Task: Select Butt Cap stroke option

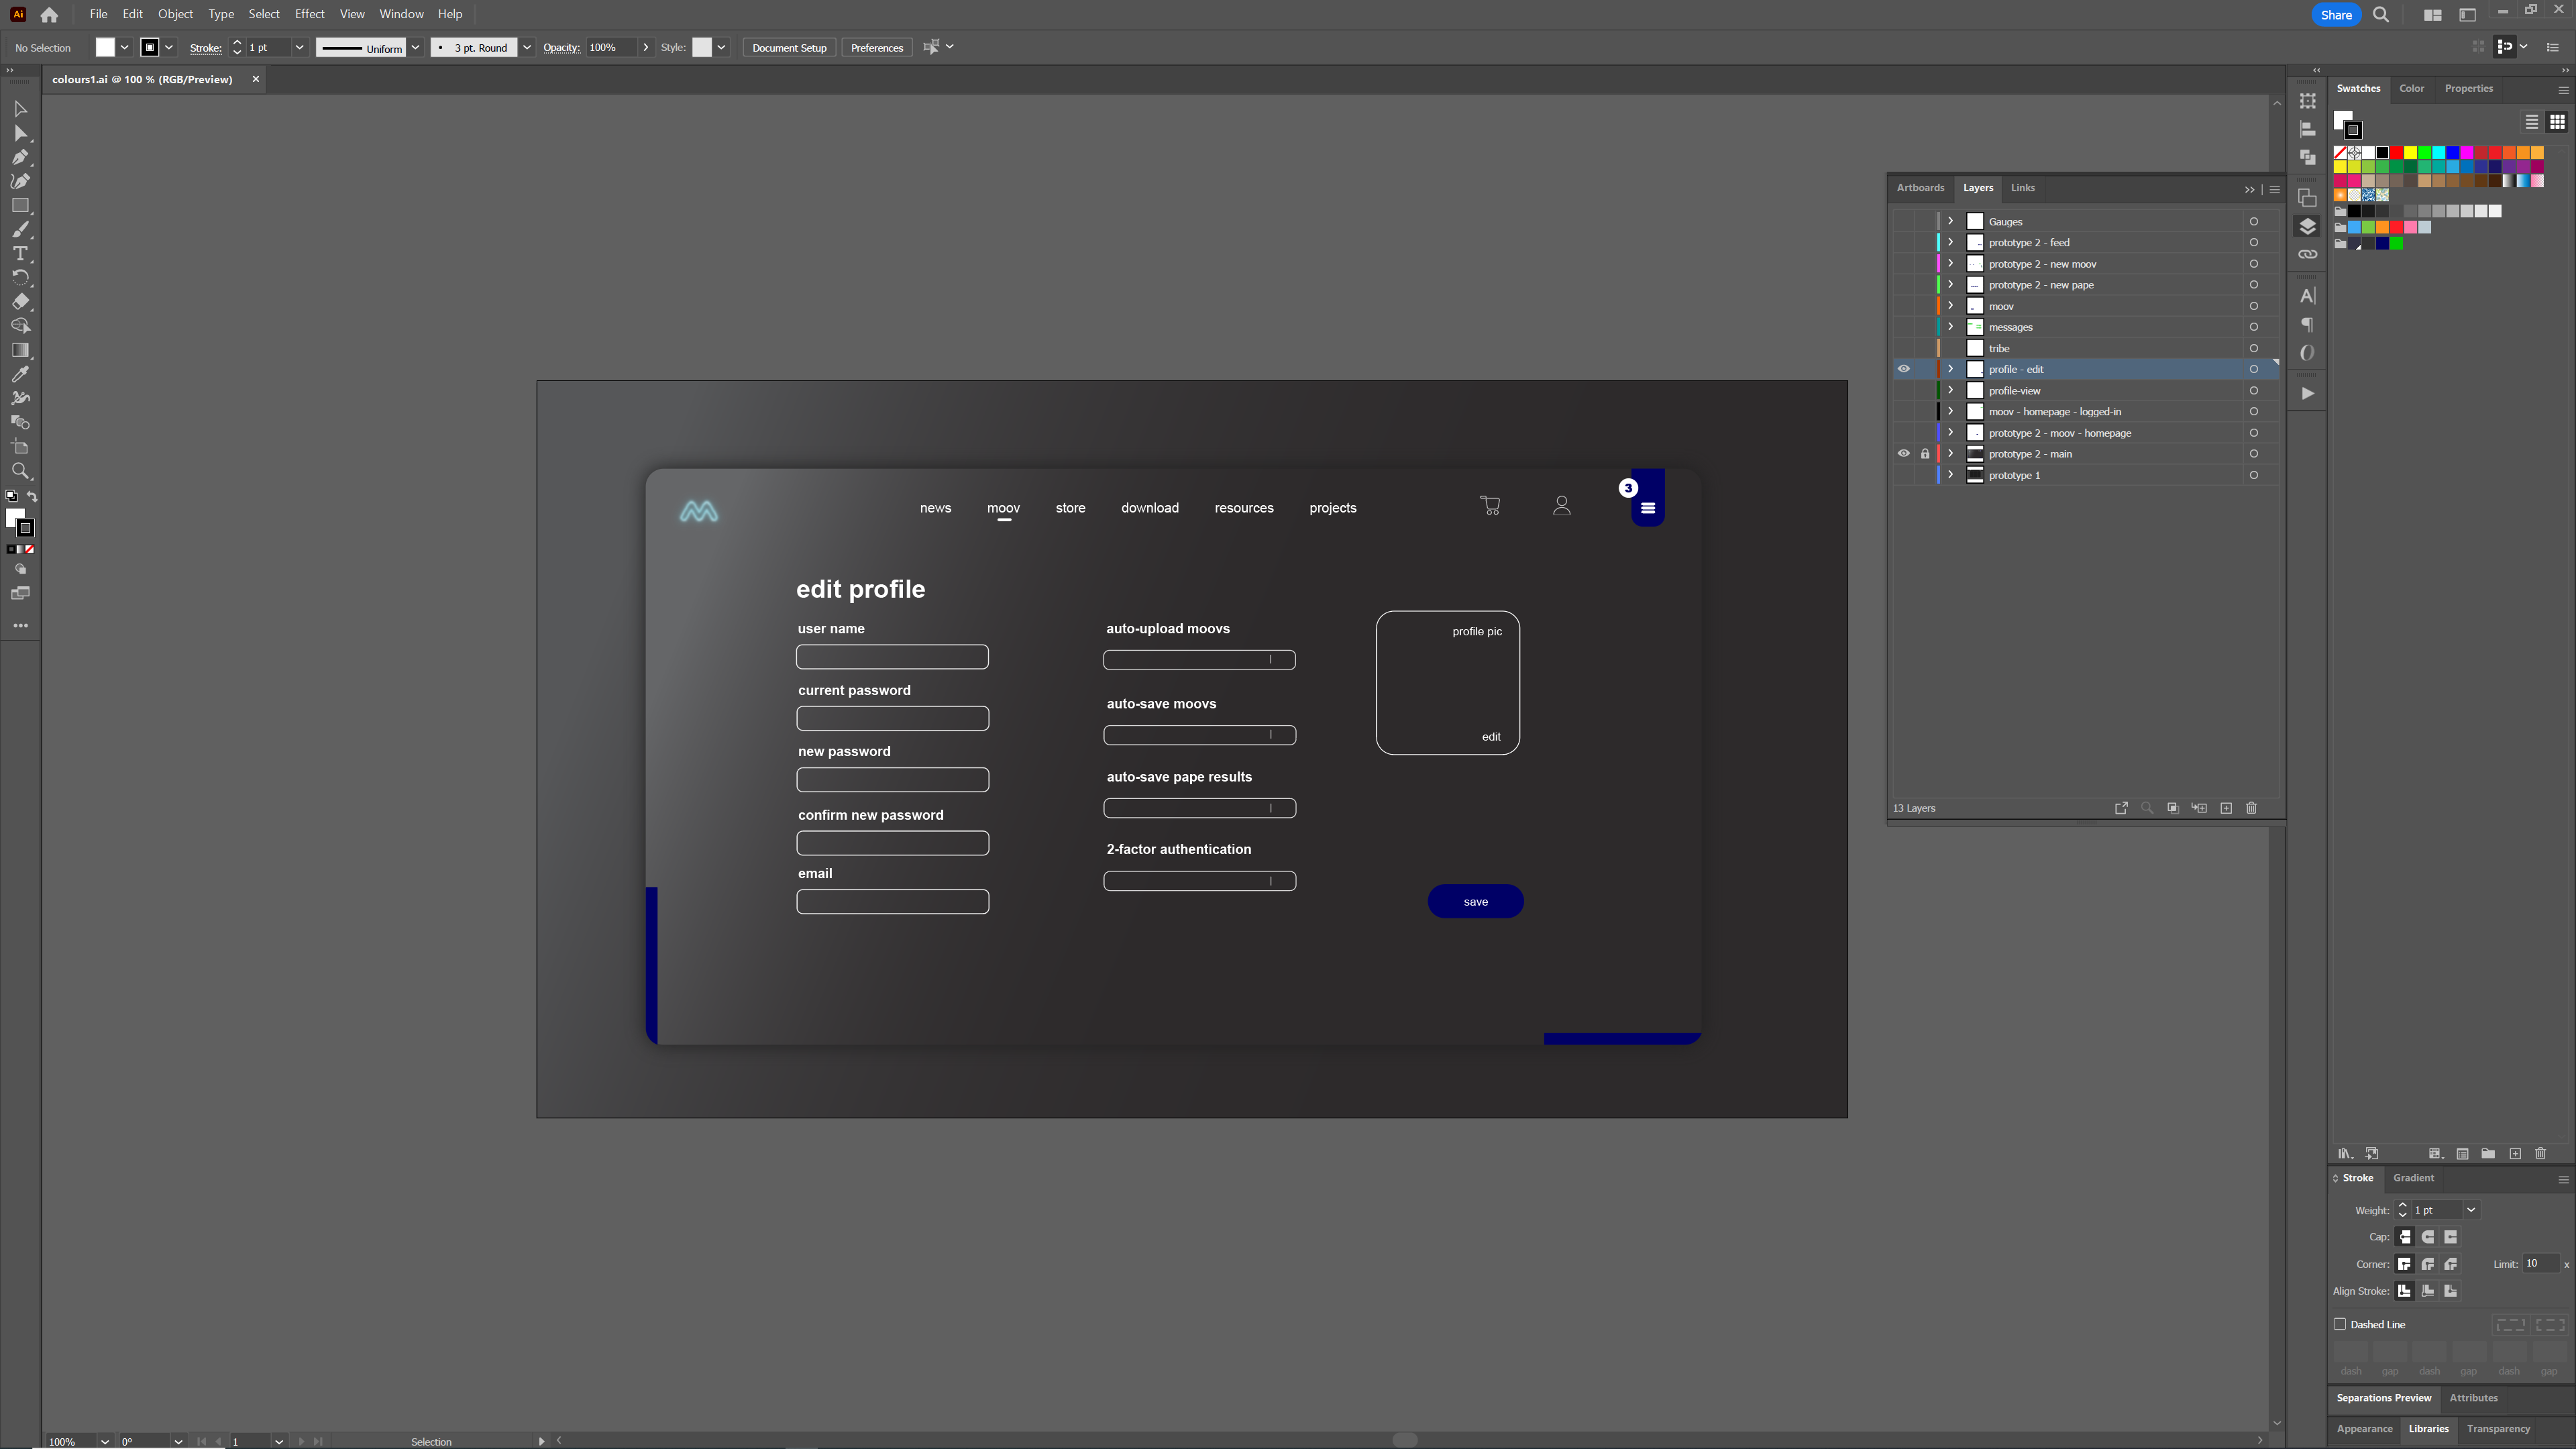Action: point(2405,1237)
